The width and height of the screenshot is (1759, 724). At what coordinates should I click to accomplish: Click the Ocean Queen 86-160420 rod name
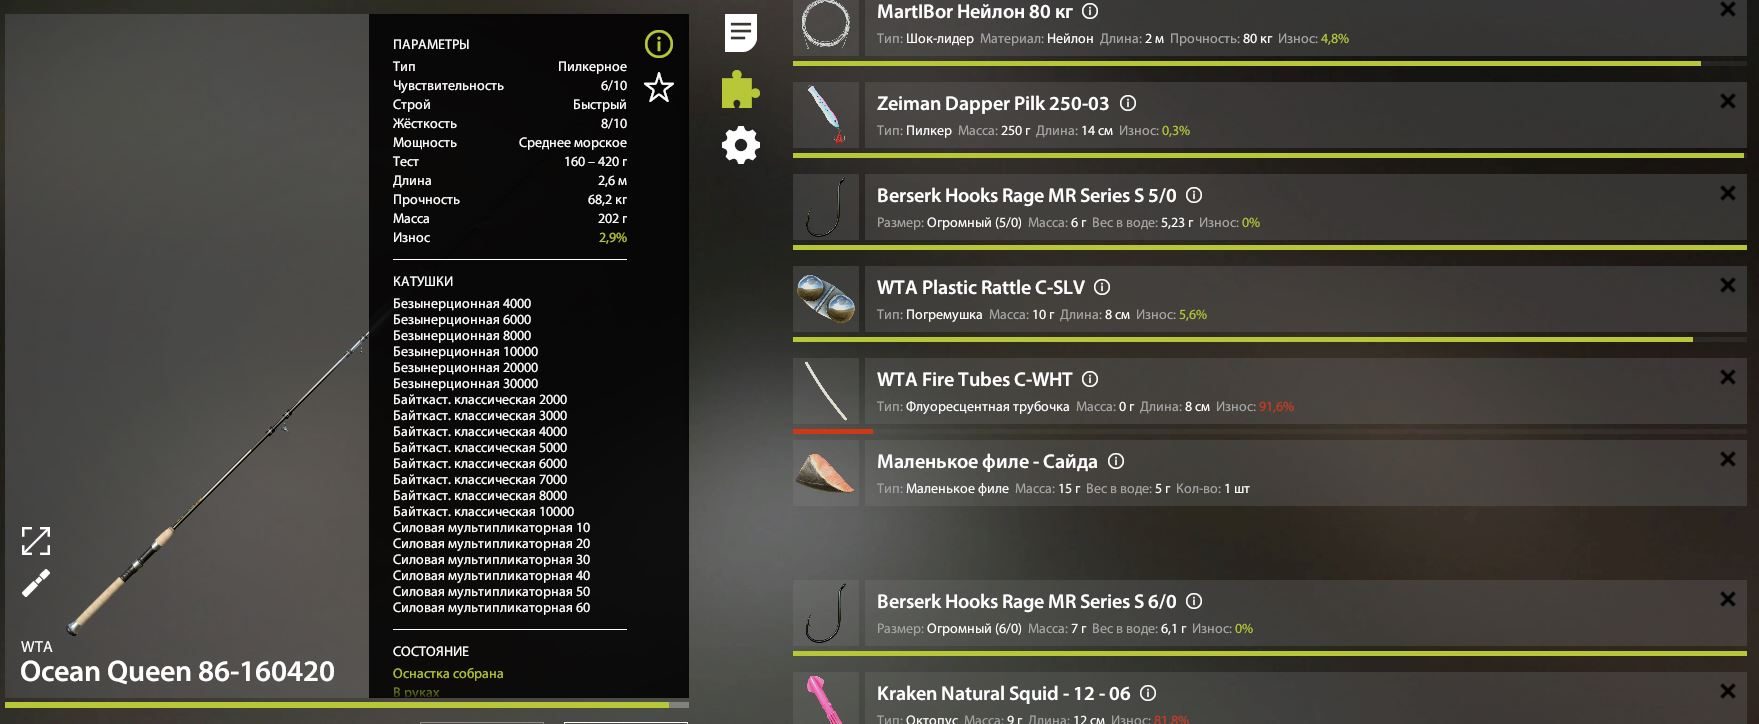coord(177,672)
